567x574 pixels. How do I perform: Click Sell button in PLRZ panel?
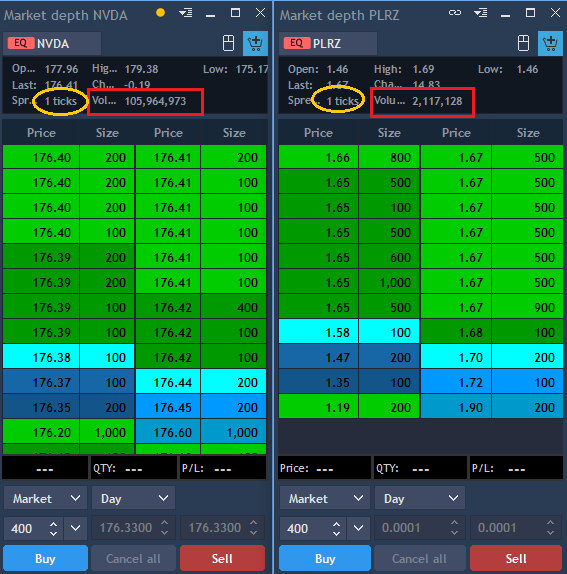[516, 558]
